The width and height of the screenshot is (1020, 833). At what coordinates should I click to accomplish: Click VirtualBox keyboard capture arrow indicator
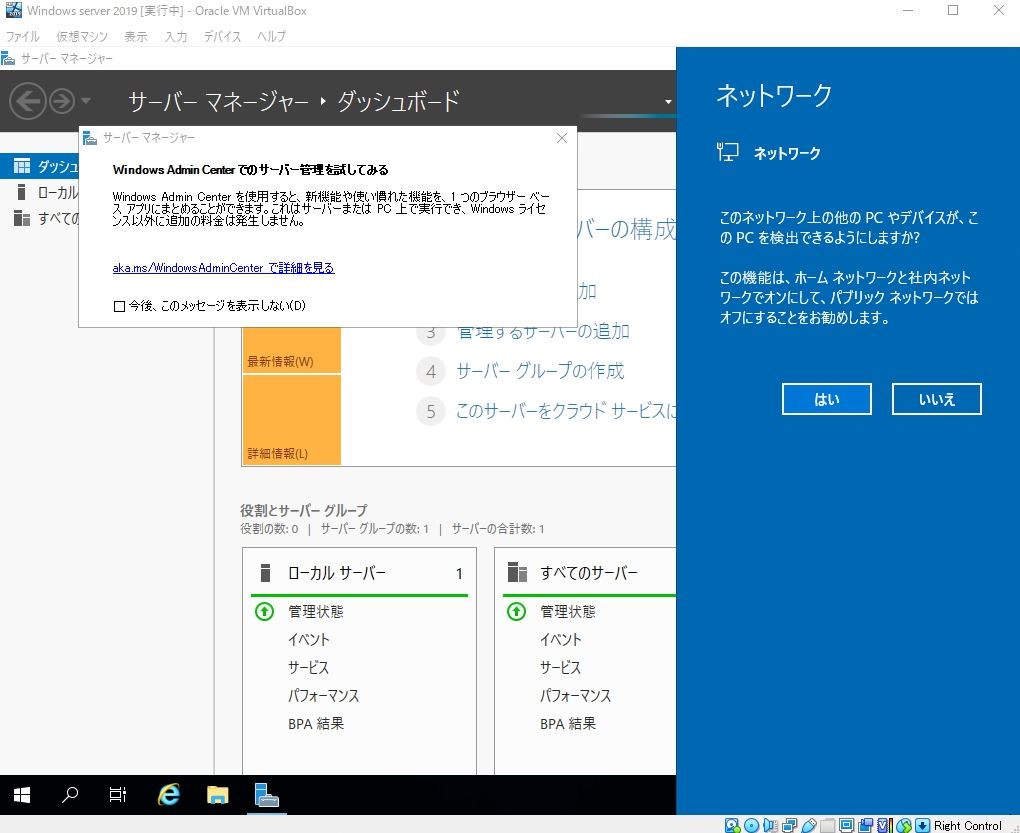click(x=922, y=825)
